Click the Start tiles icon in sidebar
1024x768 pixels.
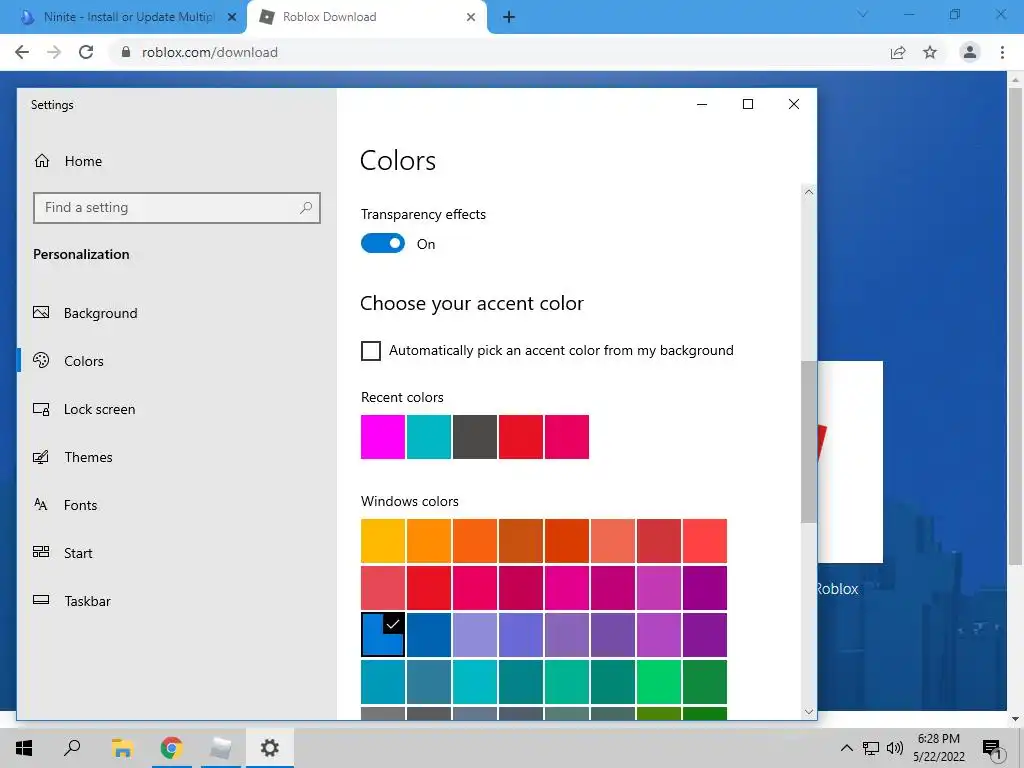point(41,552)
